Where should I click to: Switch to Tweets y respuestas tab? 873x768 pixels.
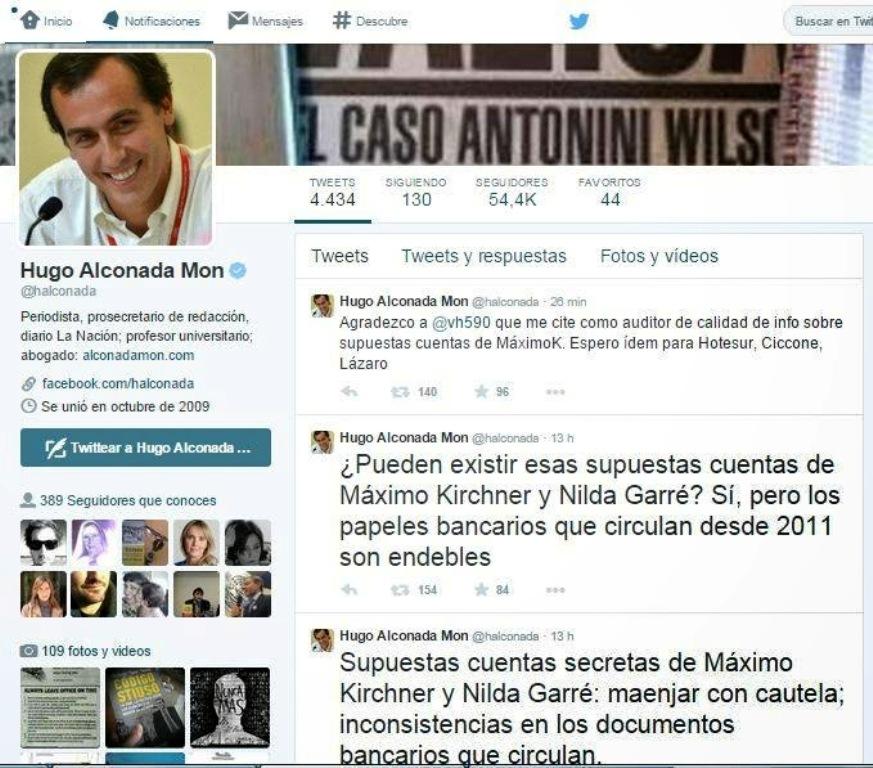(484, 256)
